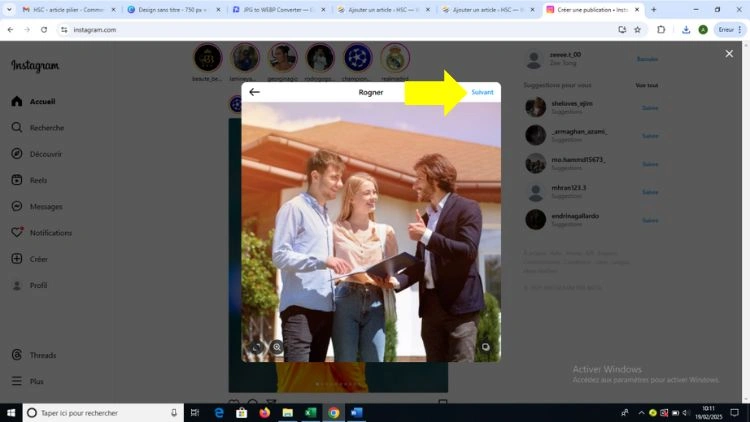Close the create post overlay with X
This screenshot has height=422, width=750.
[x=729, y=54]
